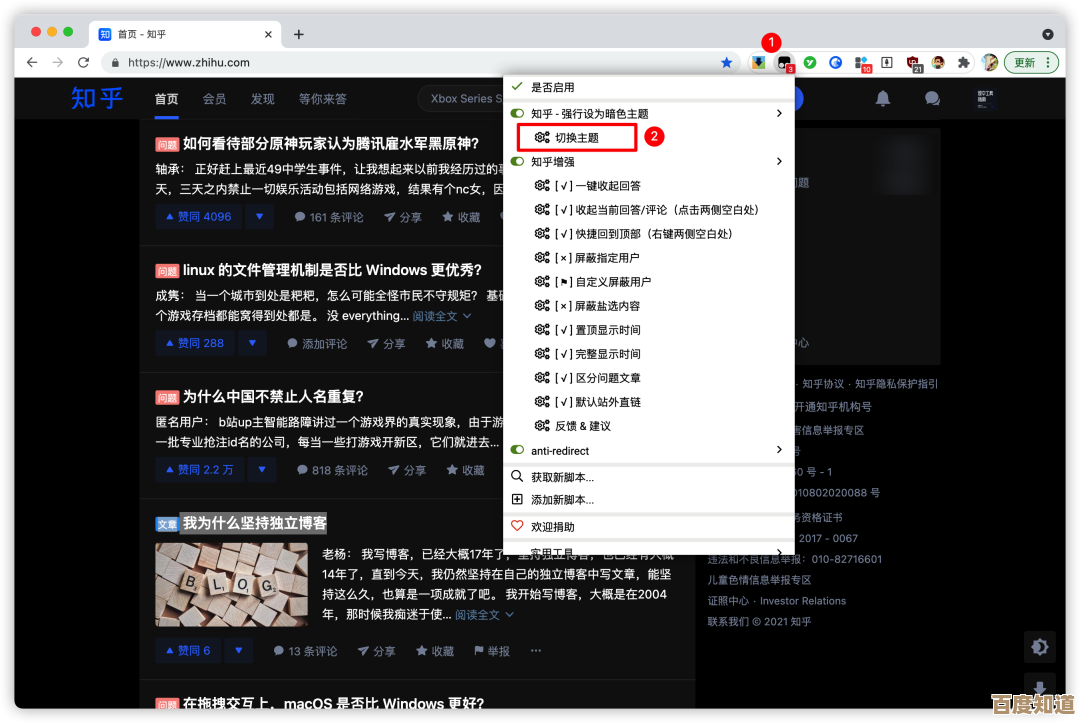Click the bookmark star in address bar

point(727,62)
